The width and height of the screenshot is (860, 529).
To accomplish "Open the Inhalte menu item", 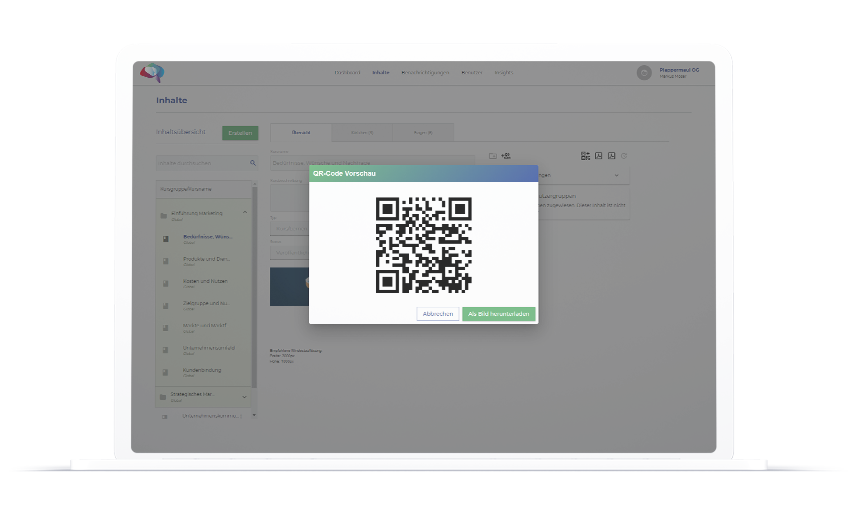I will point(381,72).
